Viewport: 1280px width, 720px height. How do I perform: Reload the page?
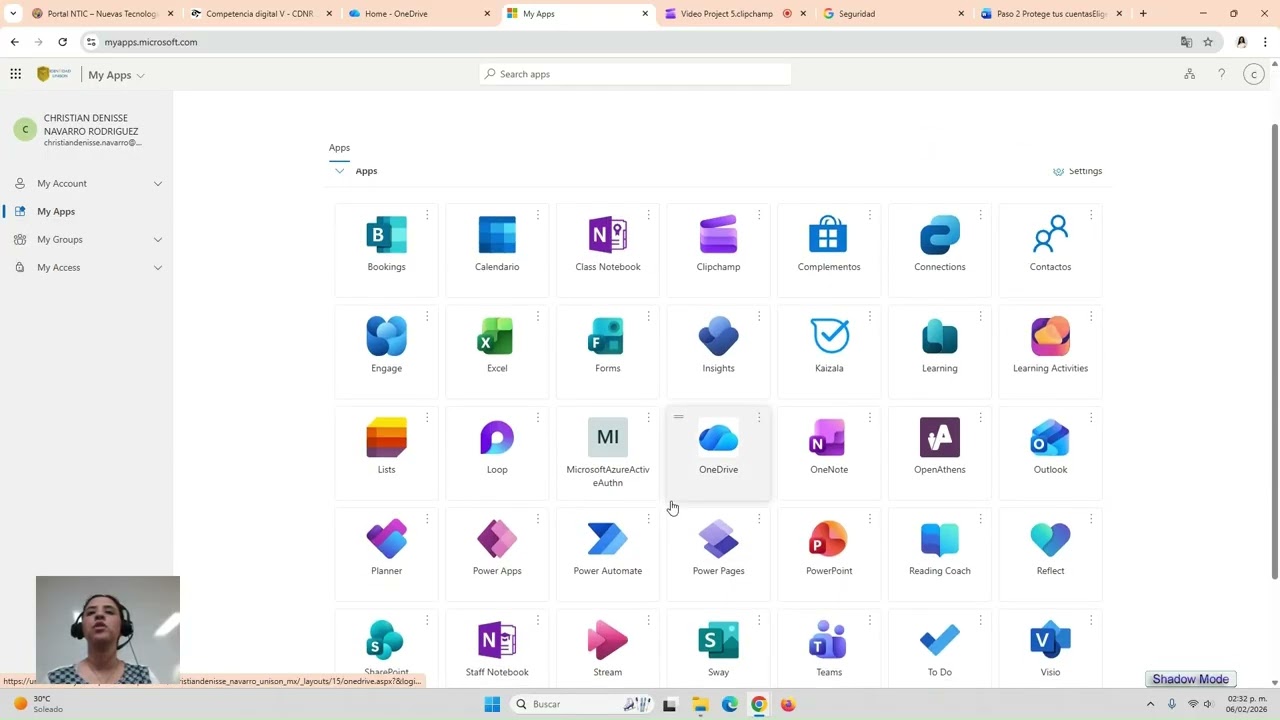click(x=62, y=42)
